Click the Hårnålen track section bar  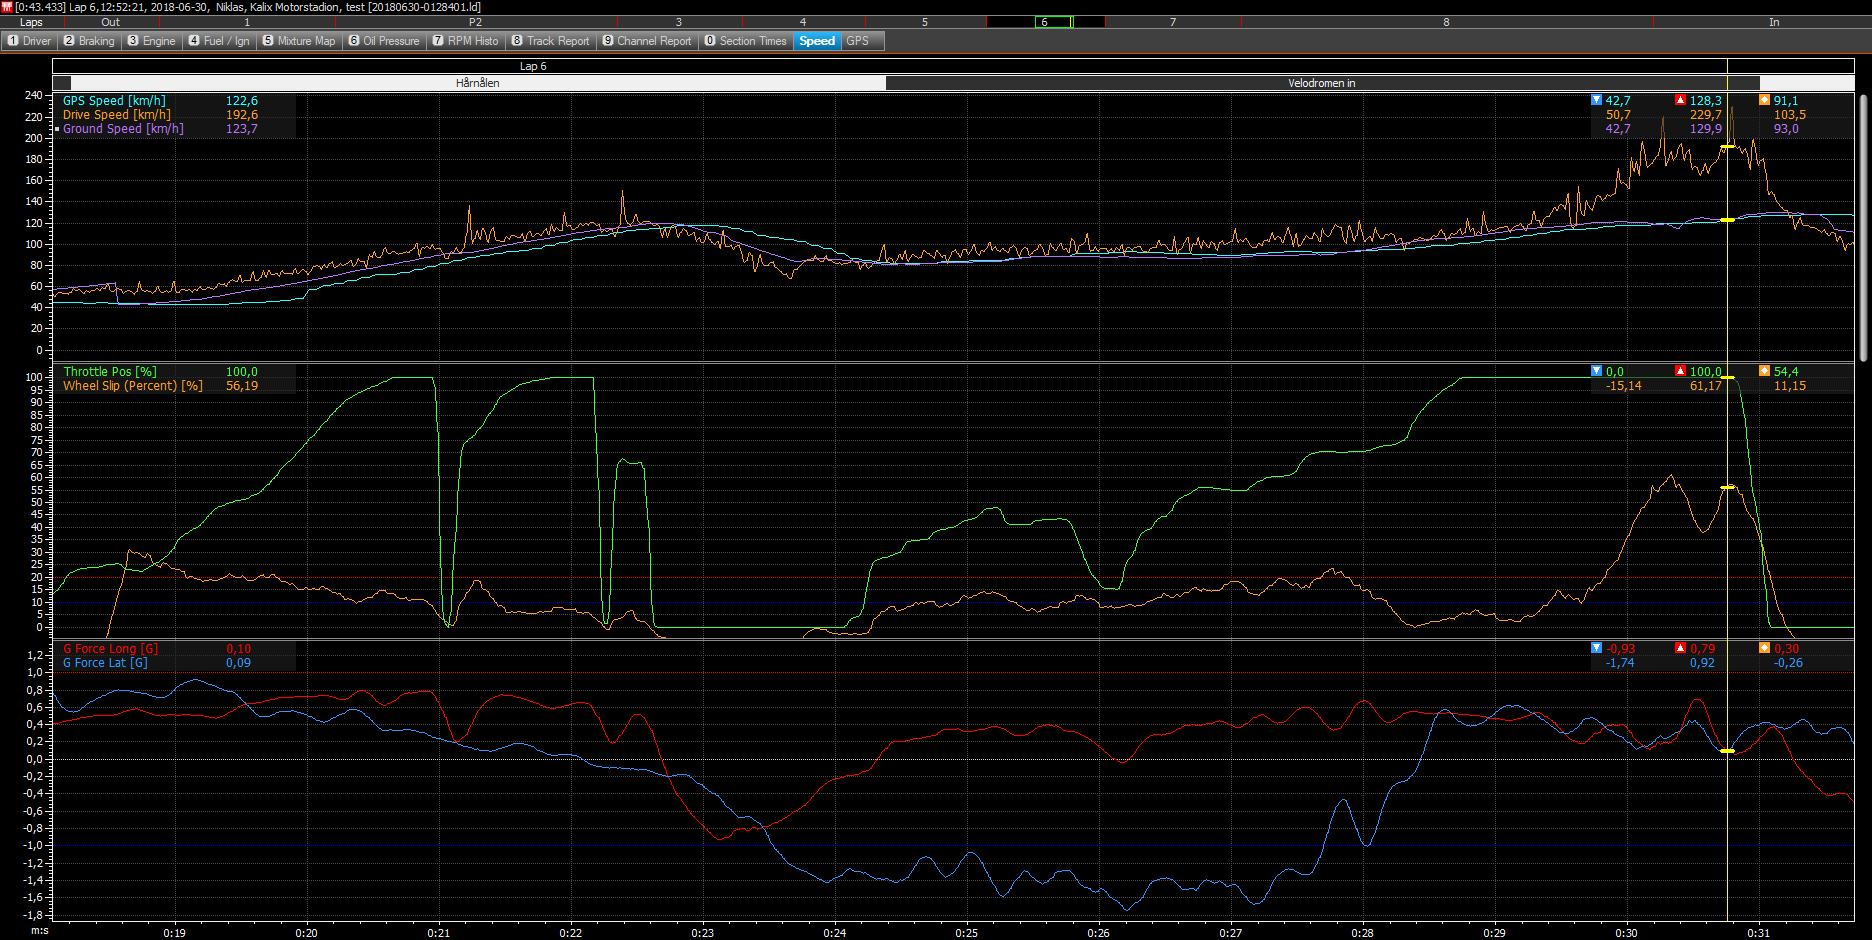point(477,83)
